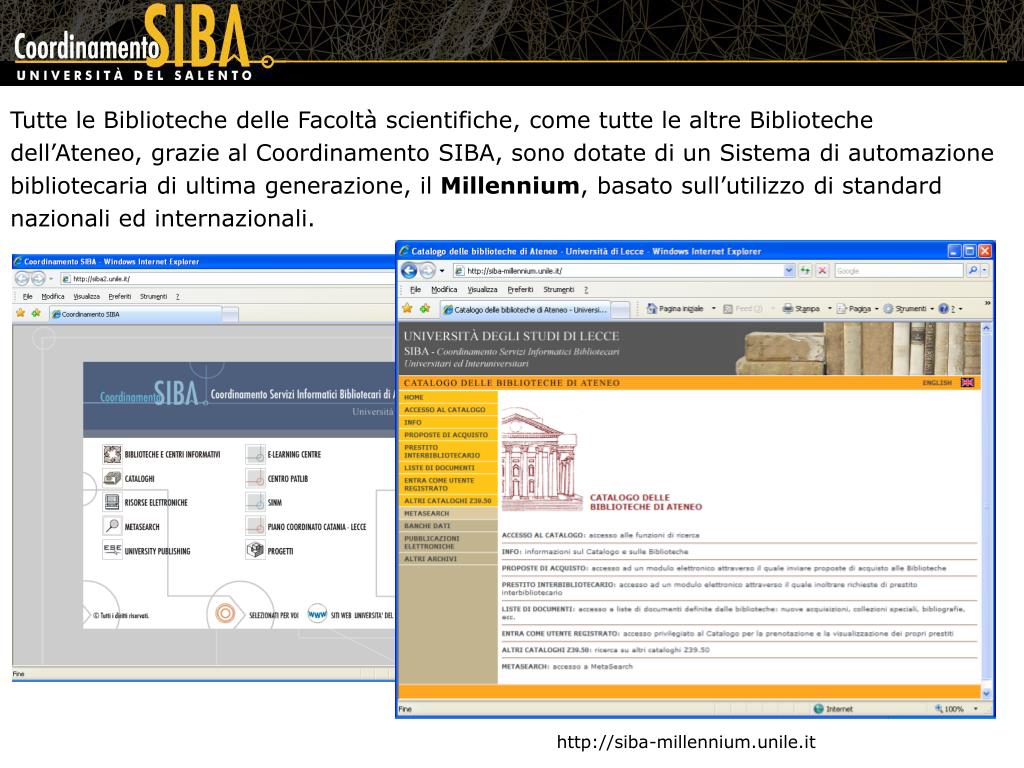The height and width of the screenshot is (768, 1024).
Task: Click Google search input field
Action: click(x=899, y=270)
